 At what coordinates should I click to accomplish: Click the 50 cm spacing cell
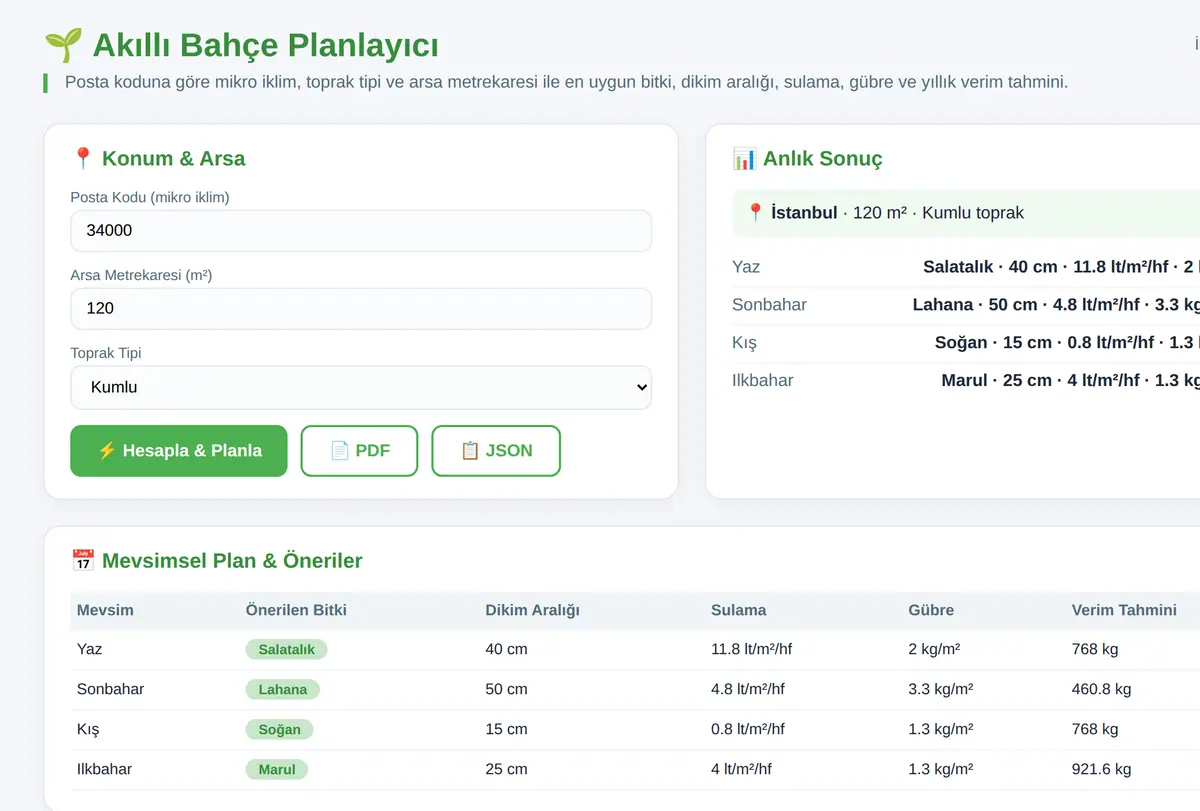[507, 689]
